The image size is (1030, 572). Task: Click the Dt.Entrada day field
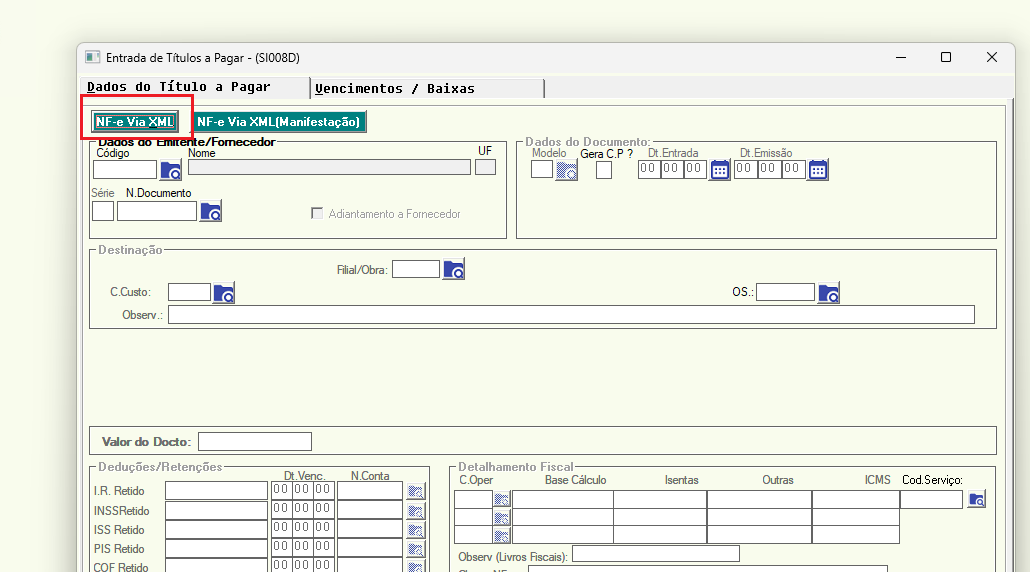click(648, 169)
